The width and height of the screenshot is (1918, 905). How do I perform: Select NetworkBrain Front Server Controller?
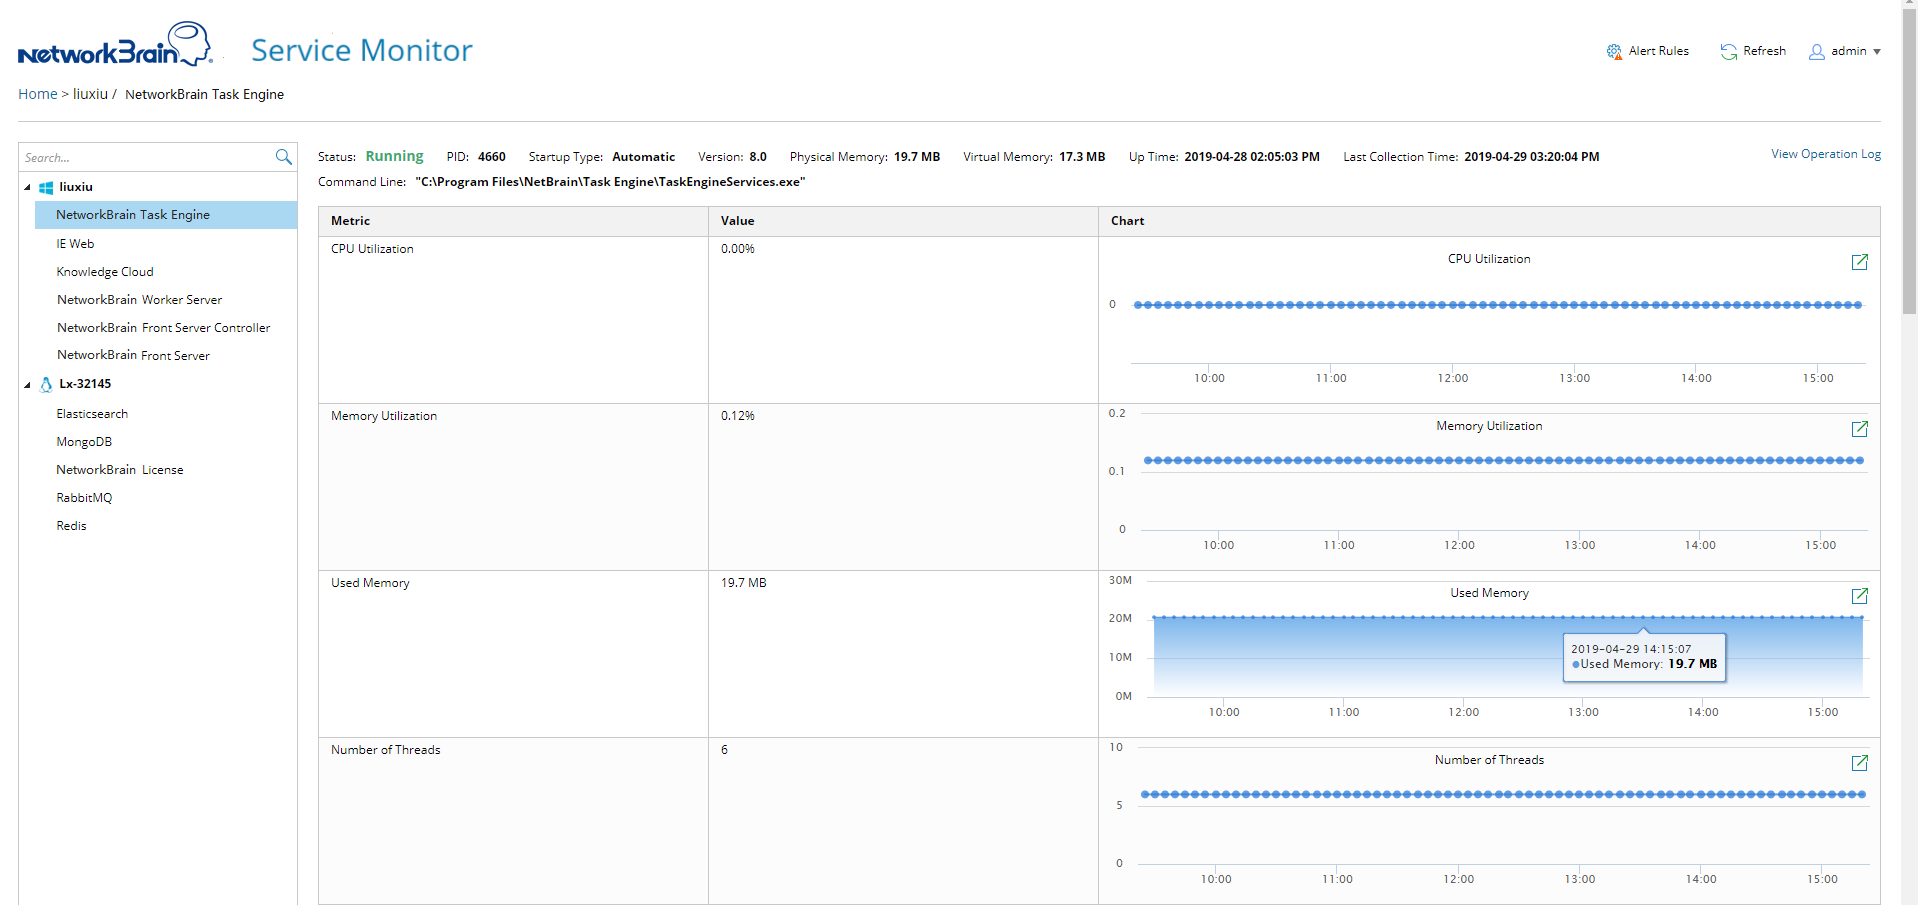click(x=164, y=328)
